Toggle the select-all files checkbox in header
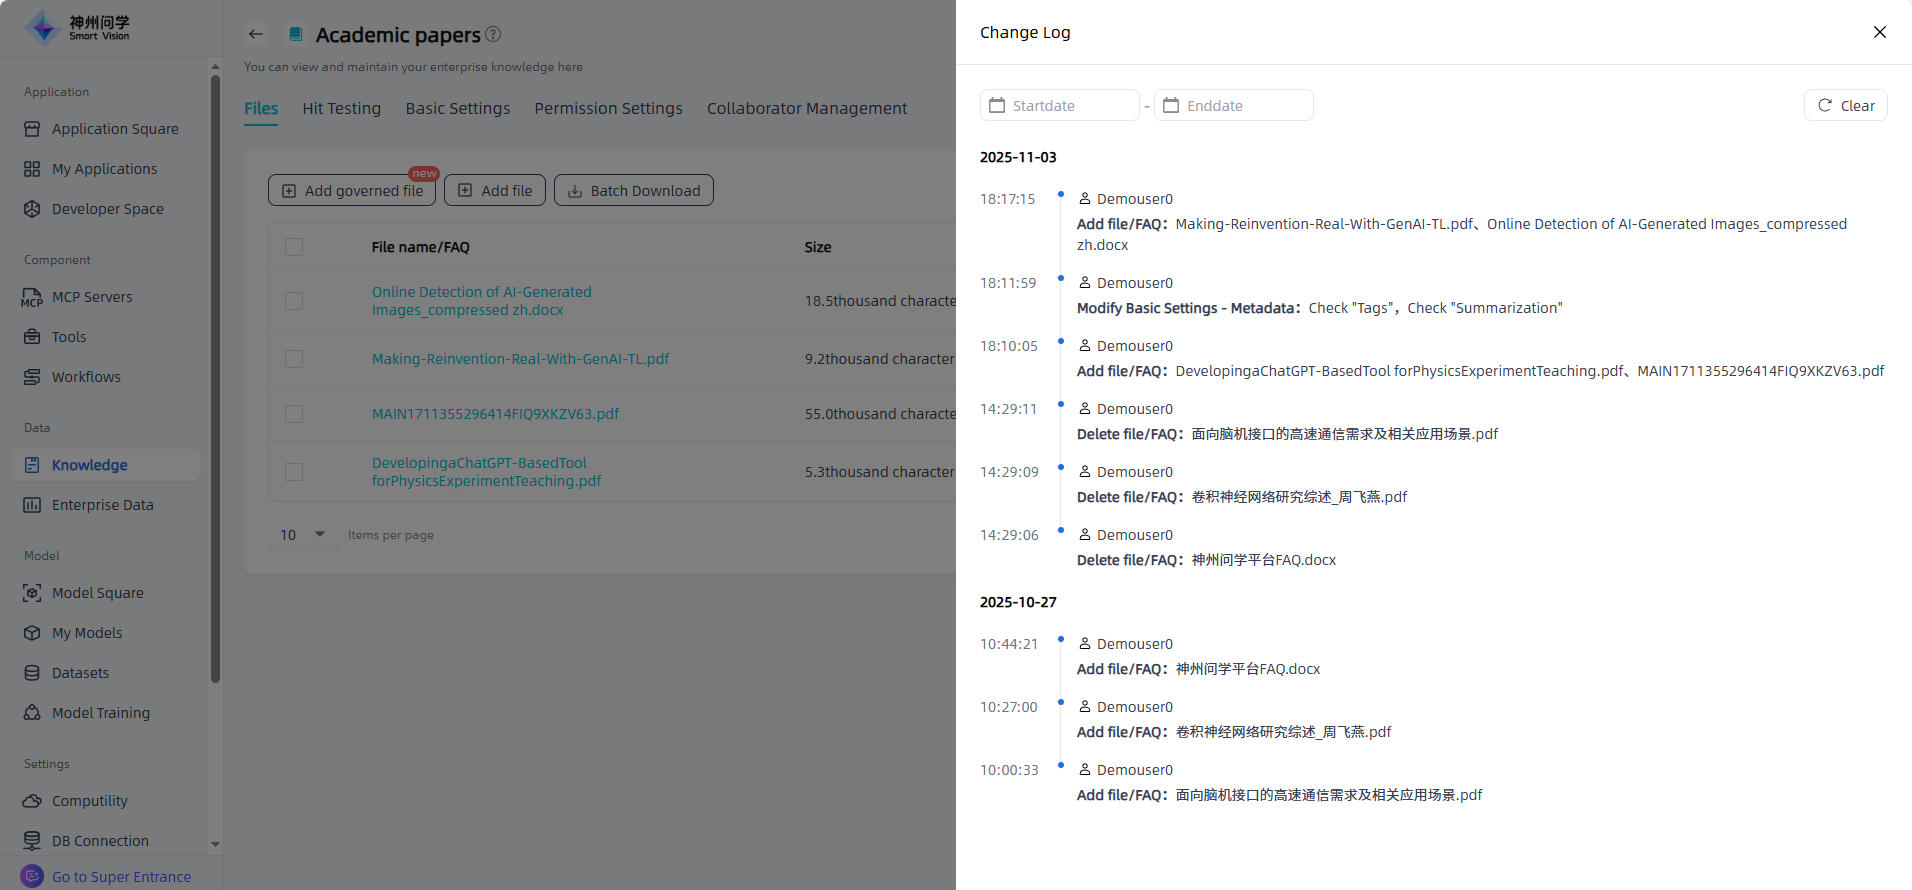 (294, 247)
